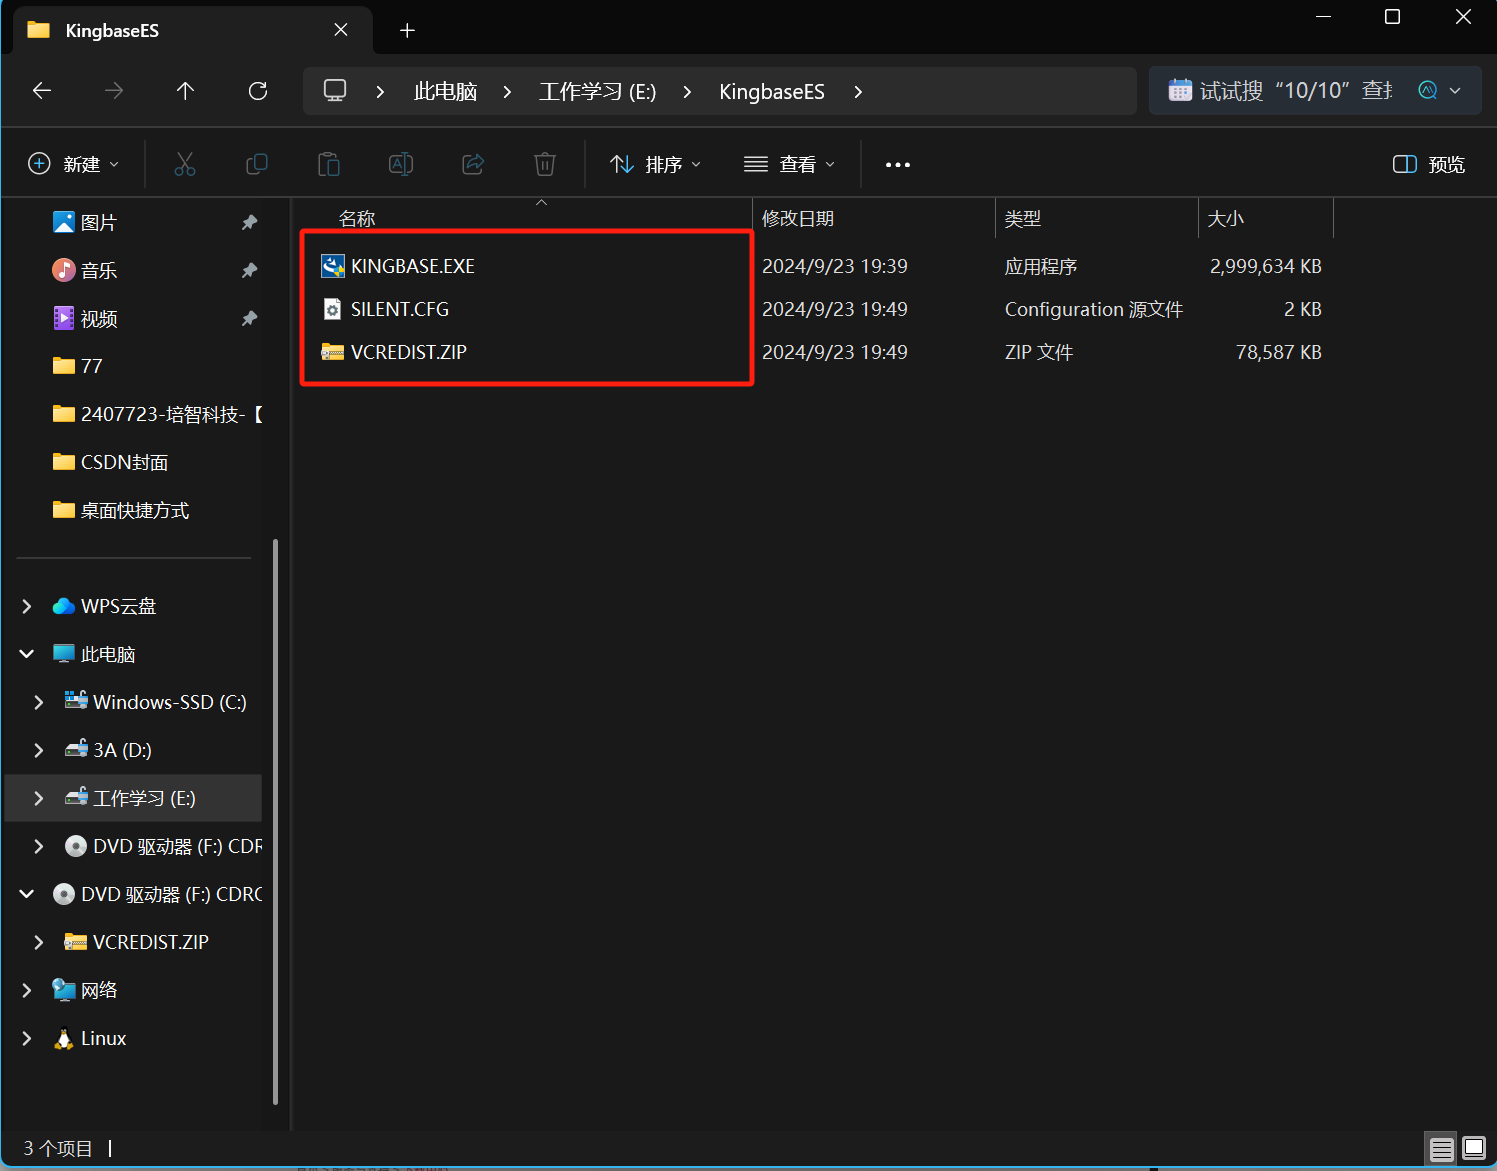1497x1171 pixels.
Task: Click 工作学习 (E:) breadcrumb segment
Action: [x=598, y=92]
